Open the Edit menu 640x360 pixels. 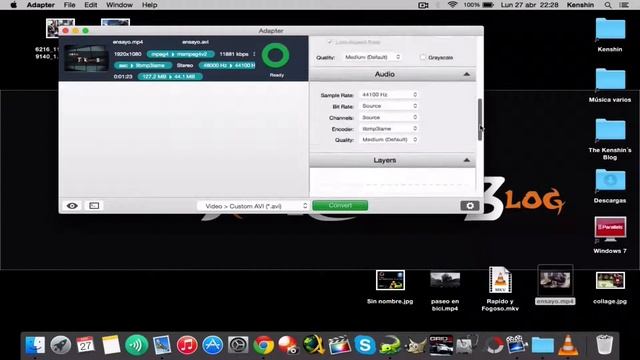point(91,5)
